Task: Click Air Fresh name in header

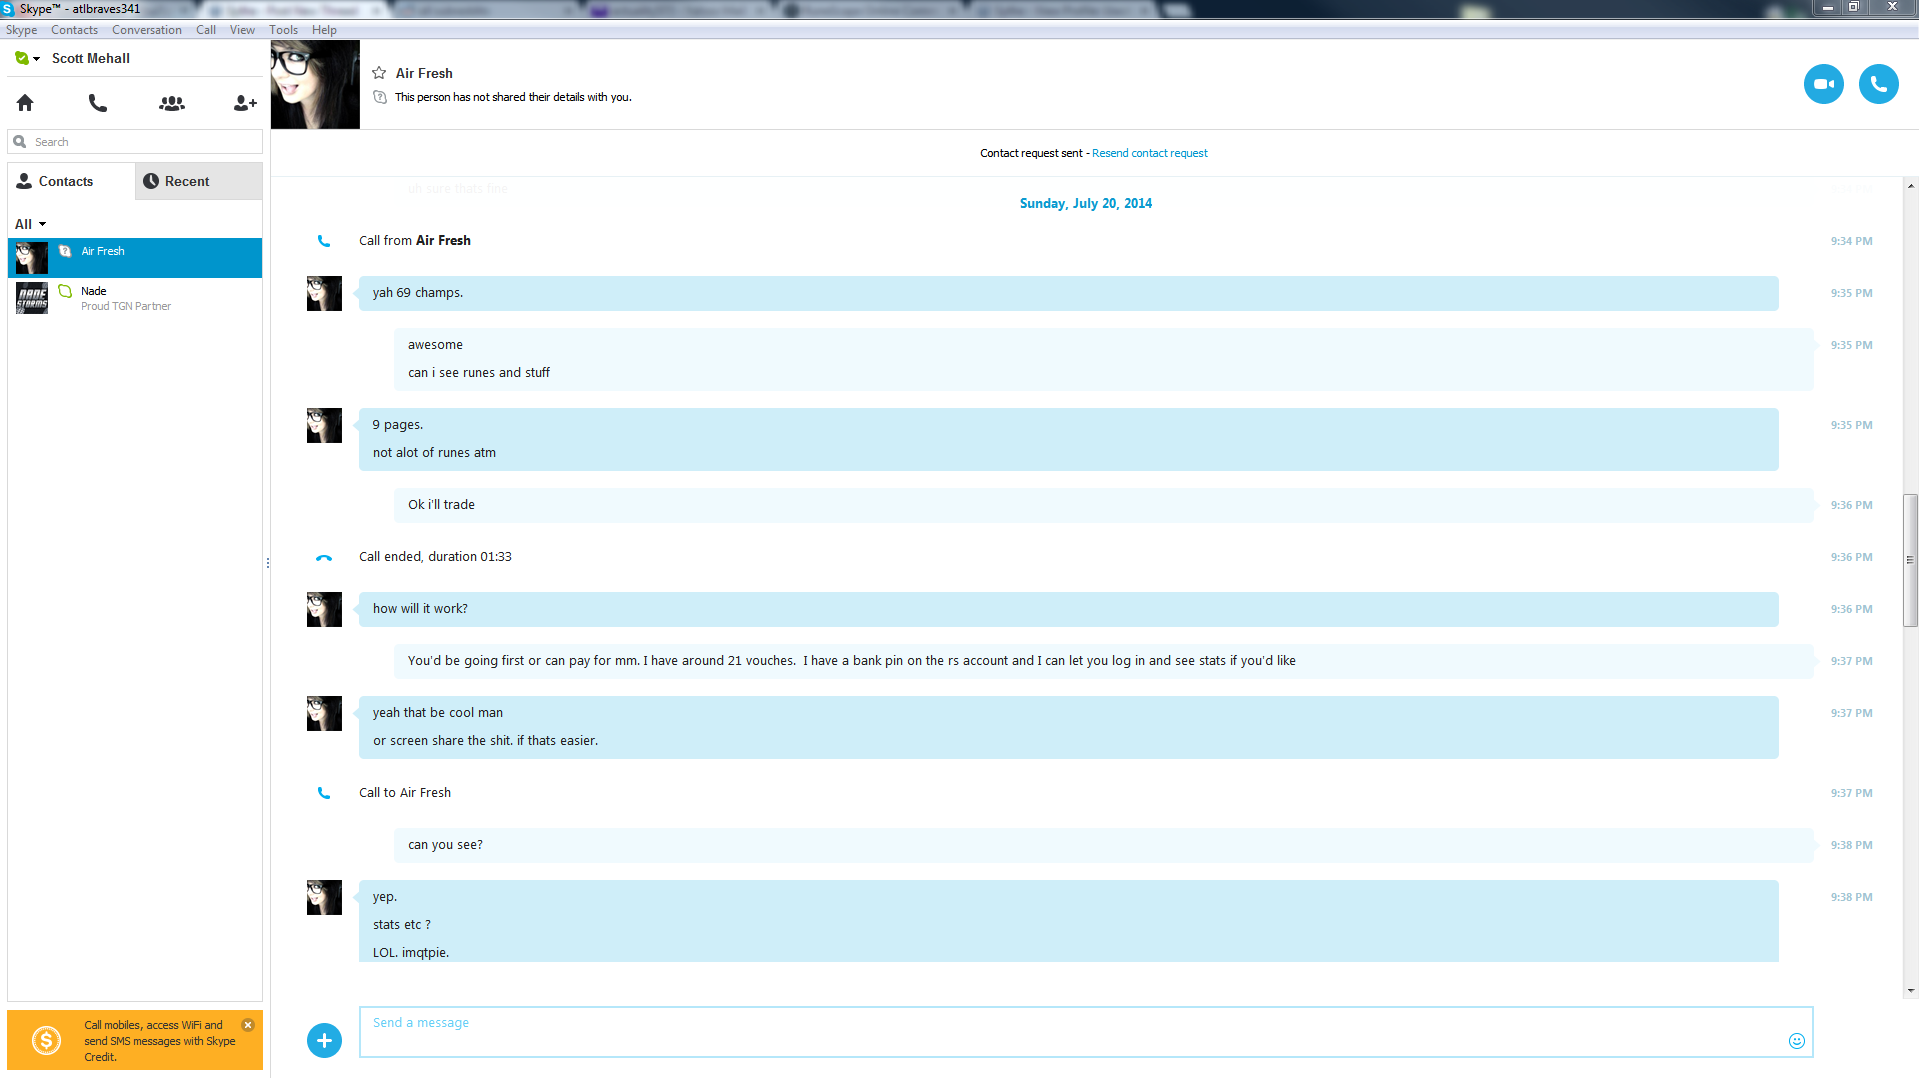Action: point(424,73)
